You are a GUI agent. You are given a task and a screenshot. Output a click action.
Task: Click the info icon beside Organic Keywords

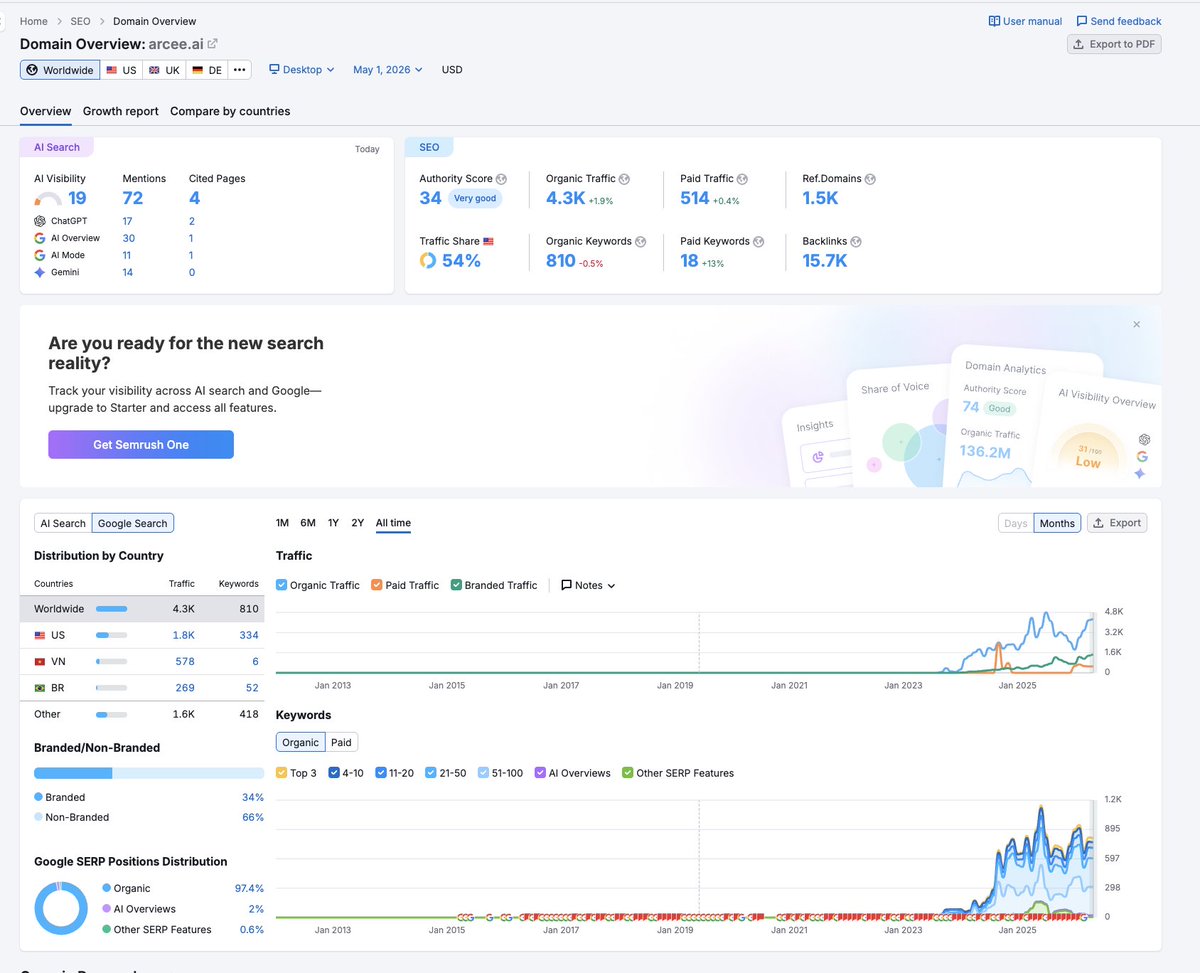[x=640, y=241]
